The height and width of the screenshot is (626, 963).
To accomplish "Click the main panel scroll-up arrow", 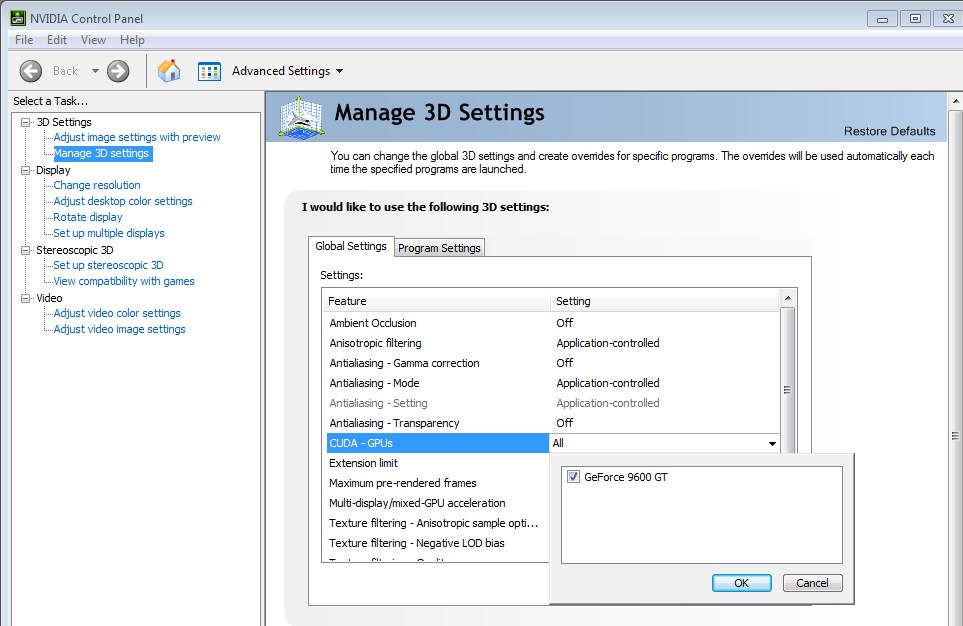I will 955,101.
